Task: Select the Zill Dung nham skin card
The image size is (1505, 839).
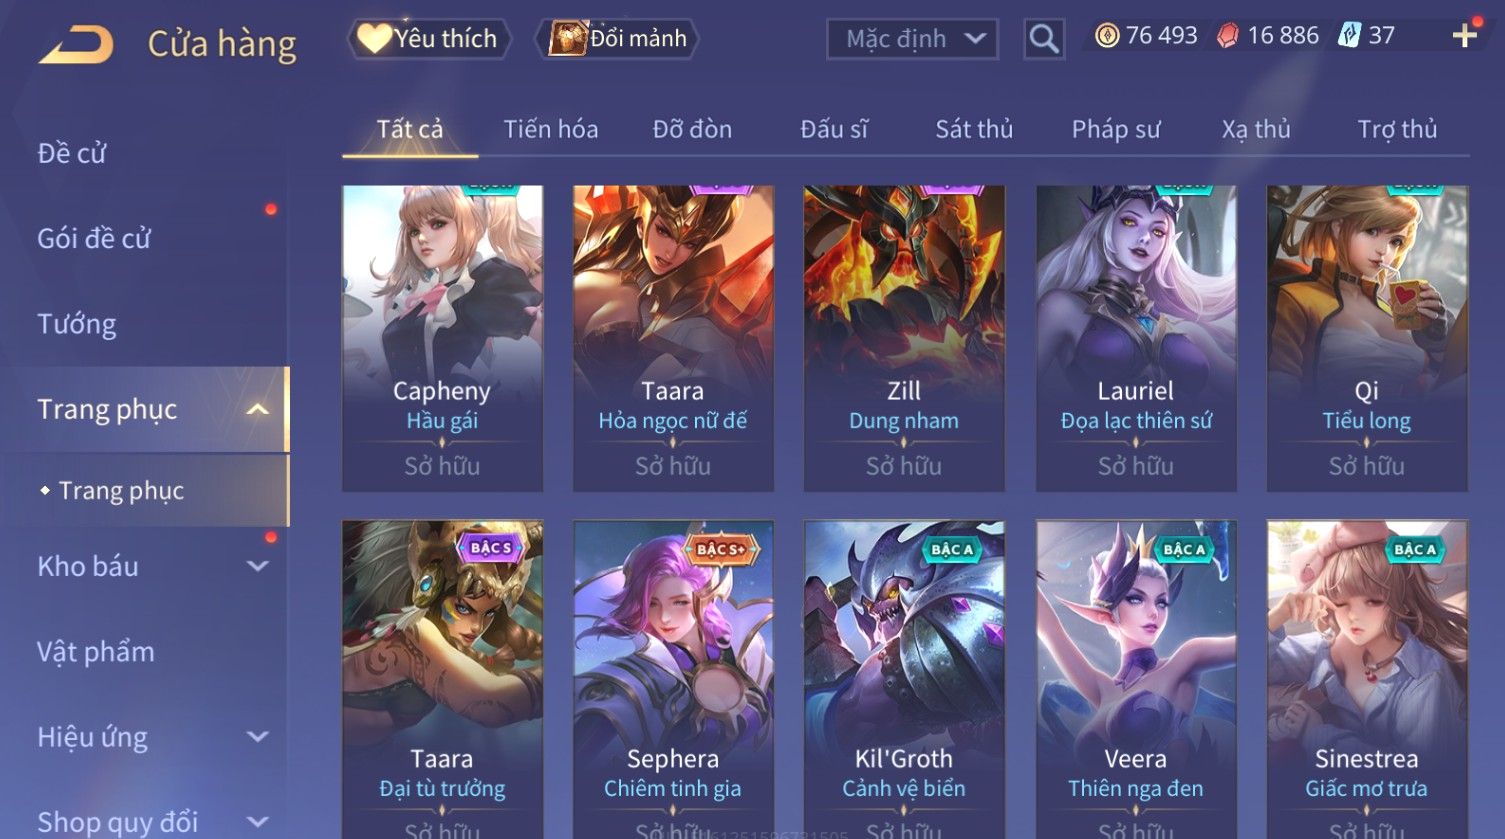Action: tap(904, 338)
